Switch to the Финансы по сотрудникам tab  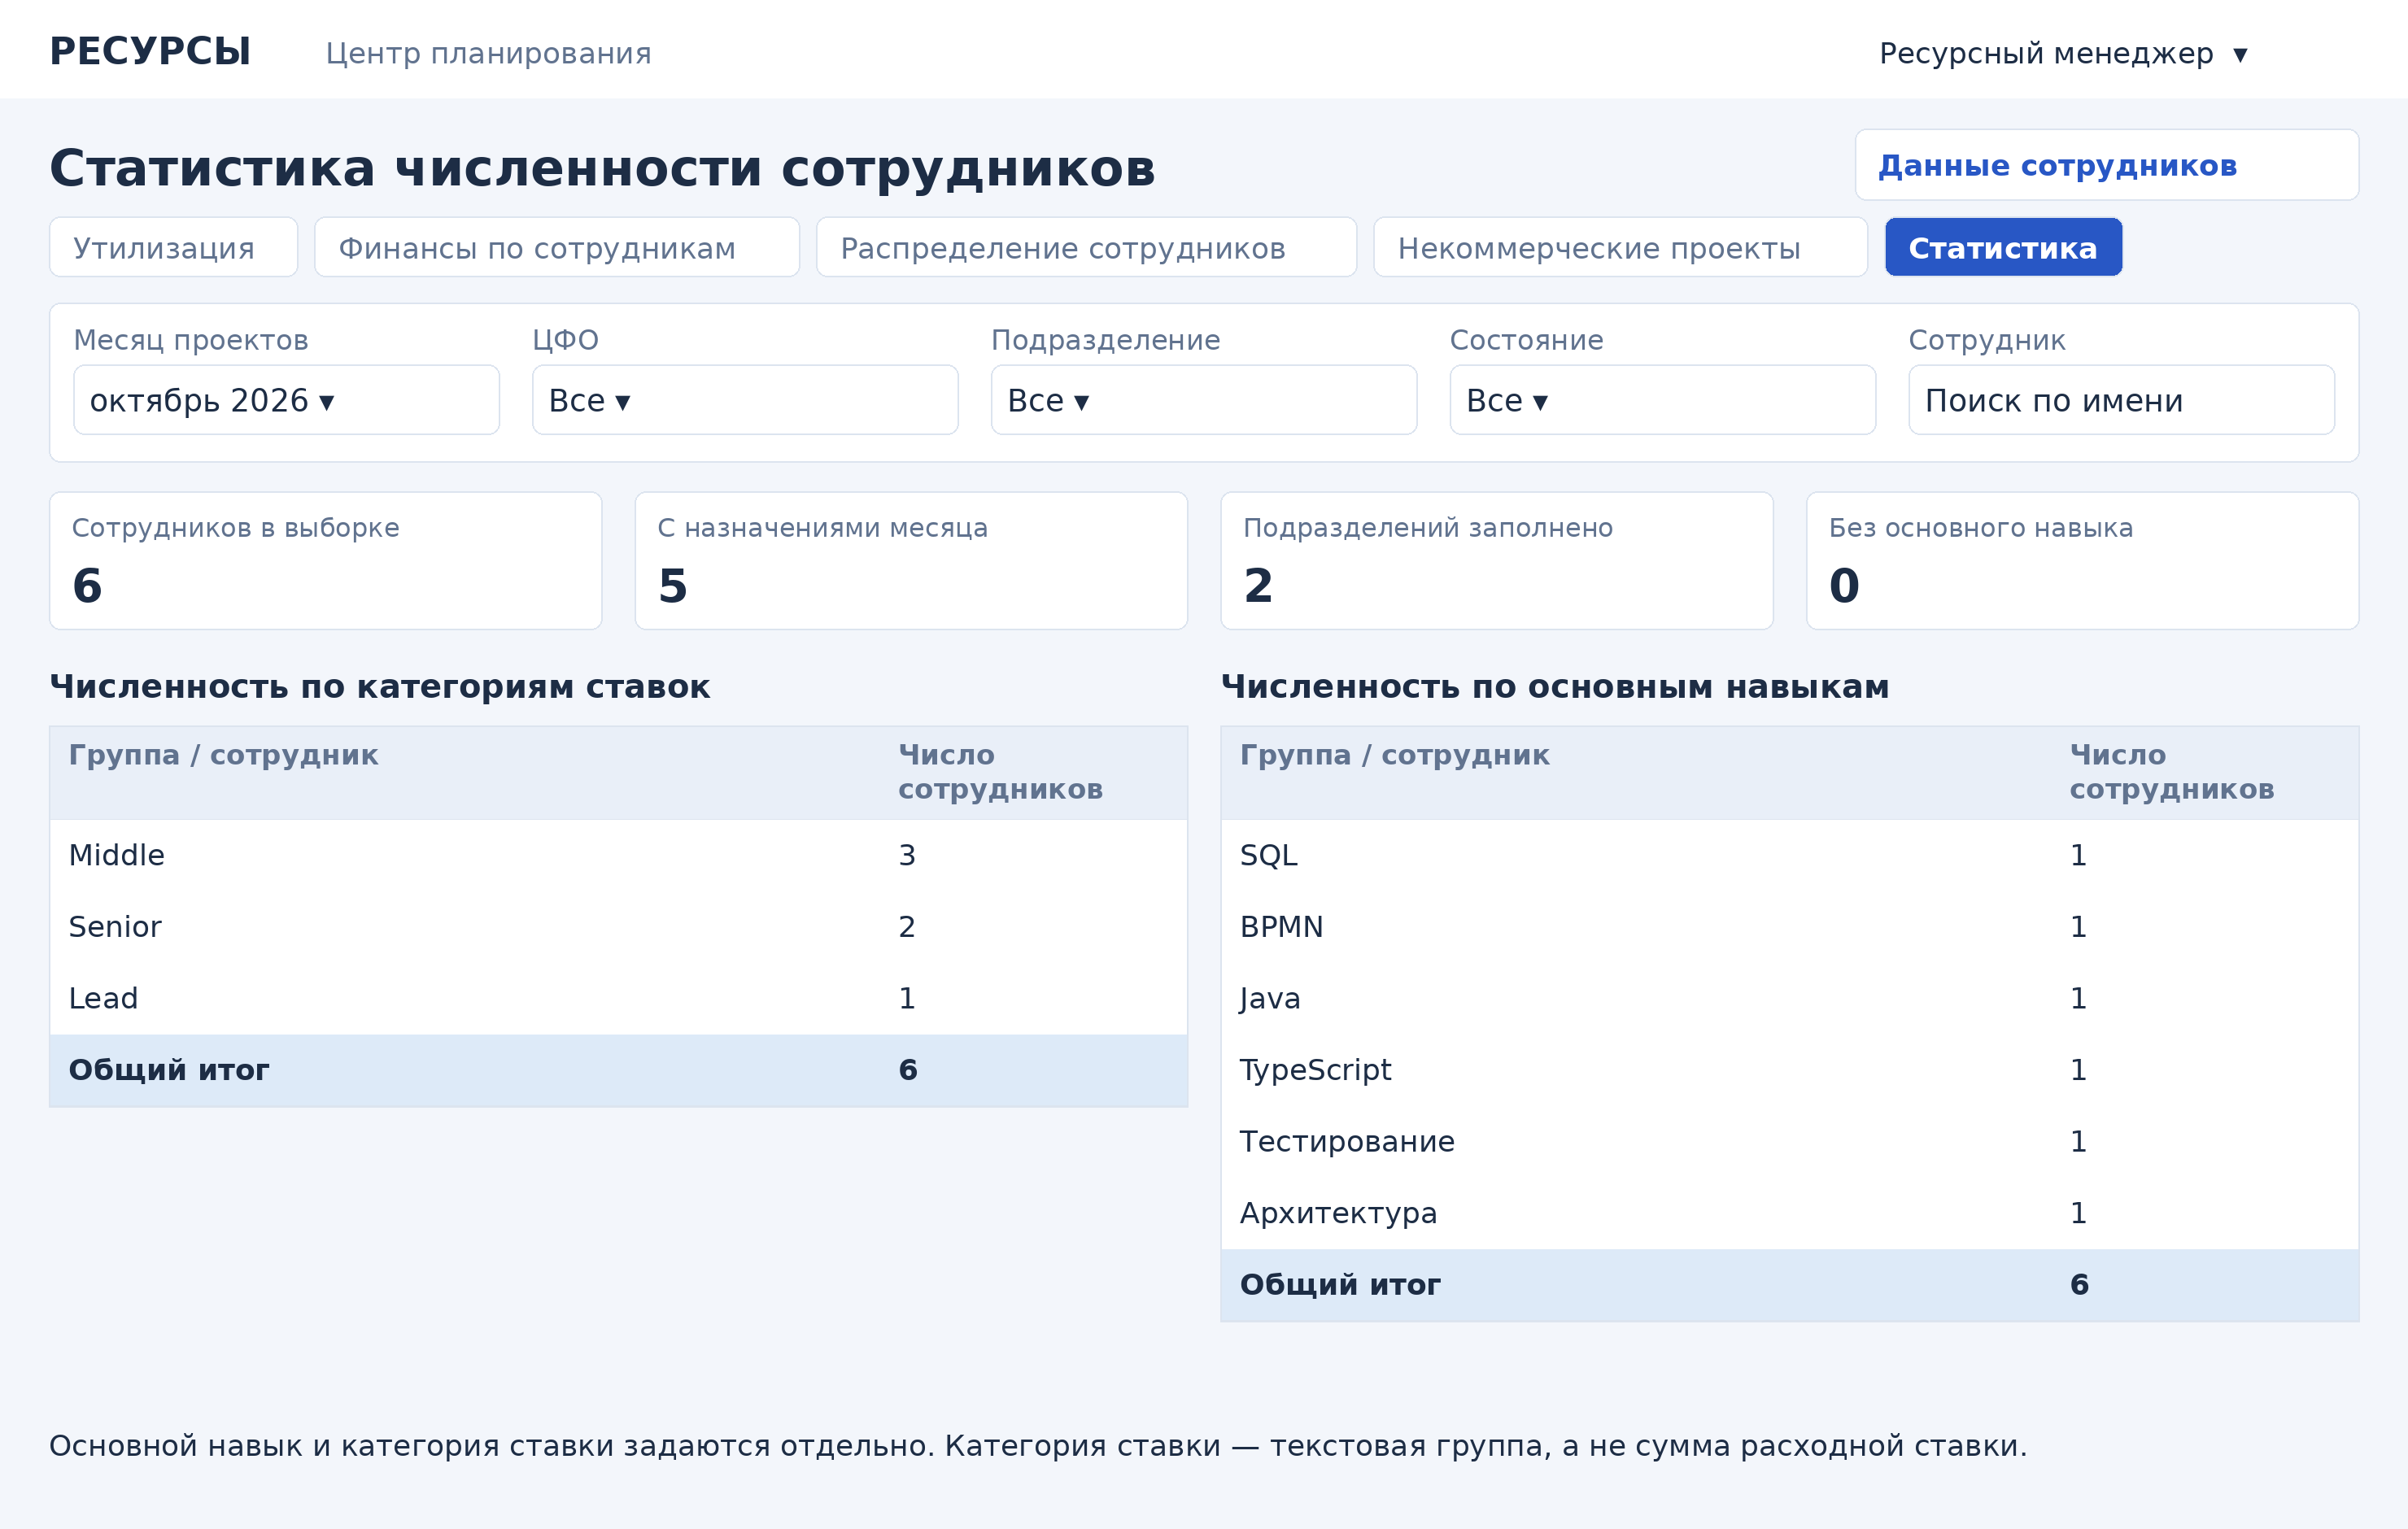pyautogui.click(x=556, y=247)
